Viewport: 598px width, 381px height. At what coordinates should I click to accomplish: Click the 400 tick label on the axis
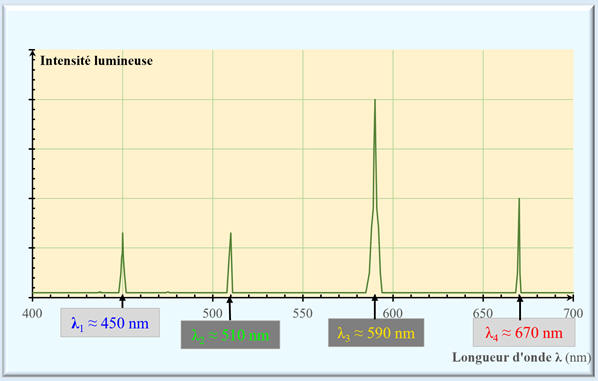(x=32, y=313)
